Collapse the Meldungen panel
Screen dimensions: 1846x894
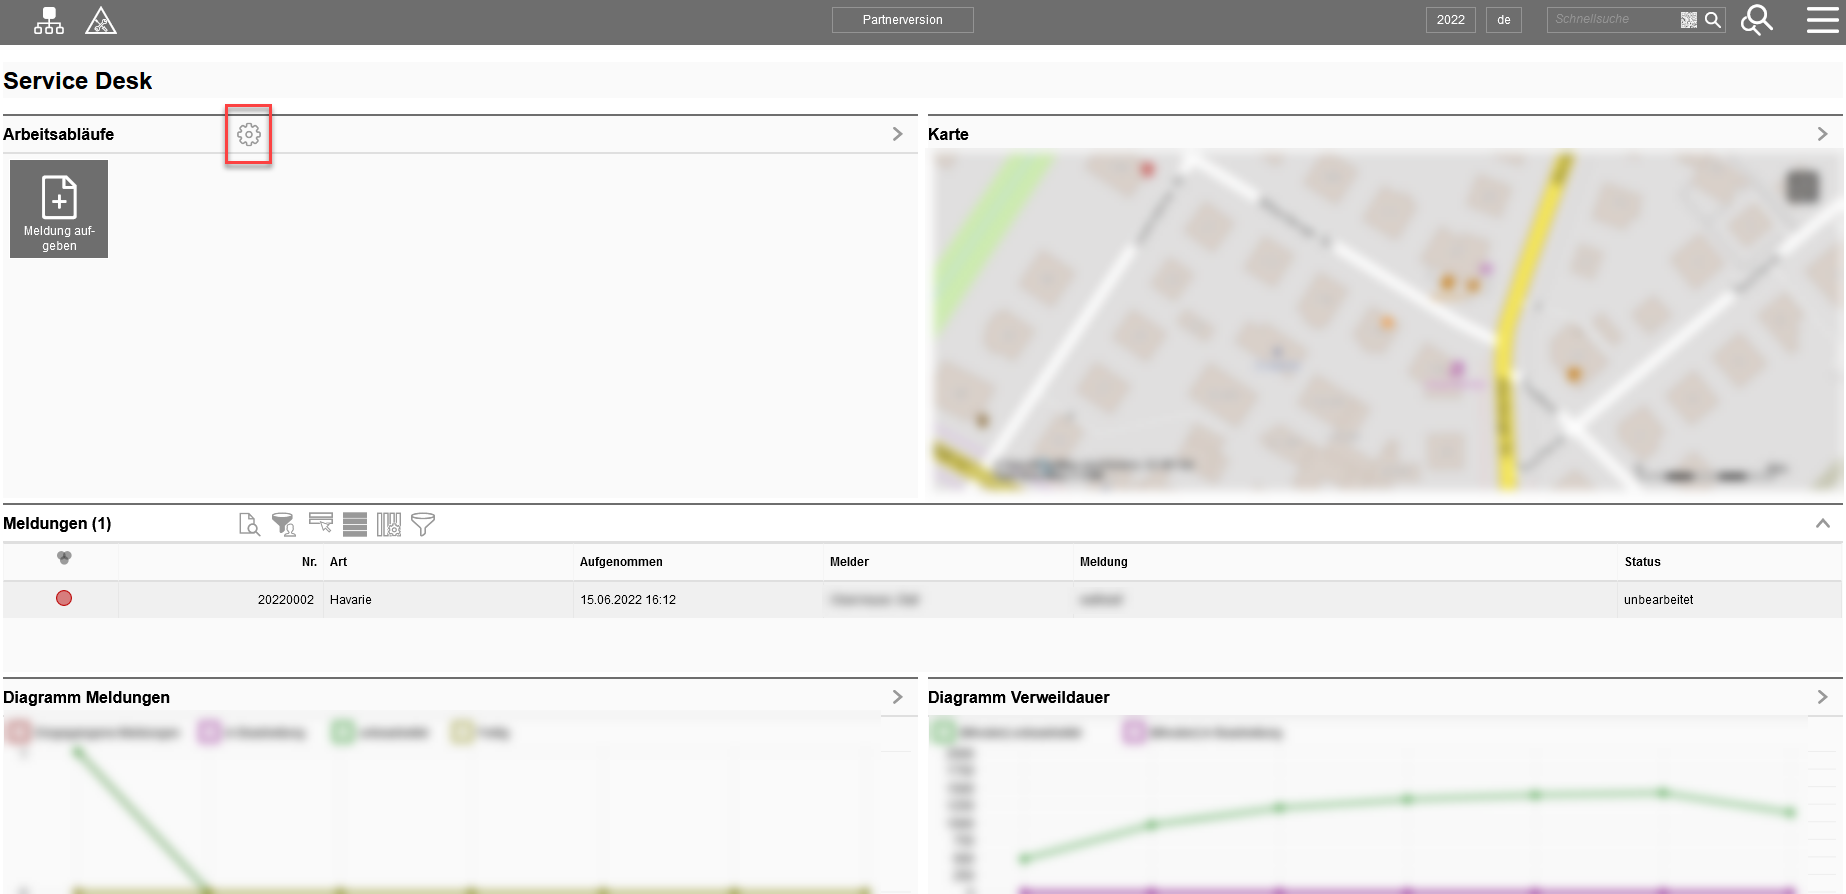1822,523
